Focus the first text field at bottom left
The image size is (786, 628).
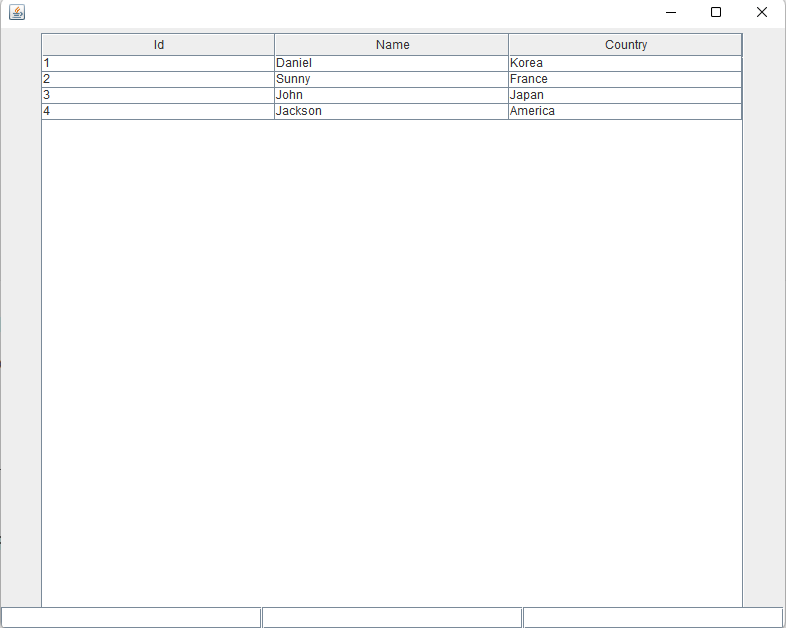point(131,617)
